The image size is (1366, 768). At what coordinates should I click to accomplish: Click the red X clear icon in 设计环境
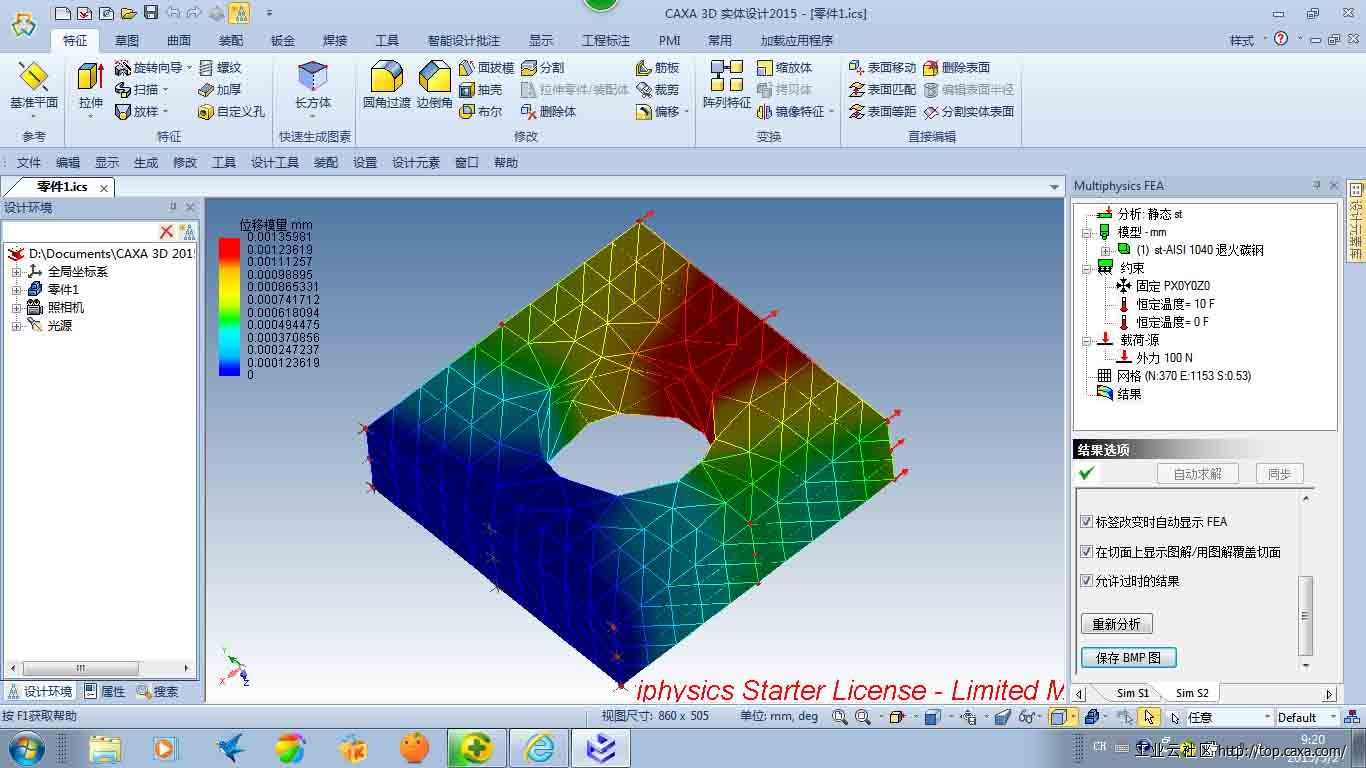(x=166, y=232)
